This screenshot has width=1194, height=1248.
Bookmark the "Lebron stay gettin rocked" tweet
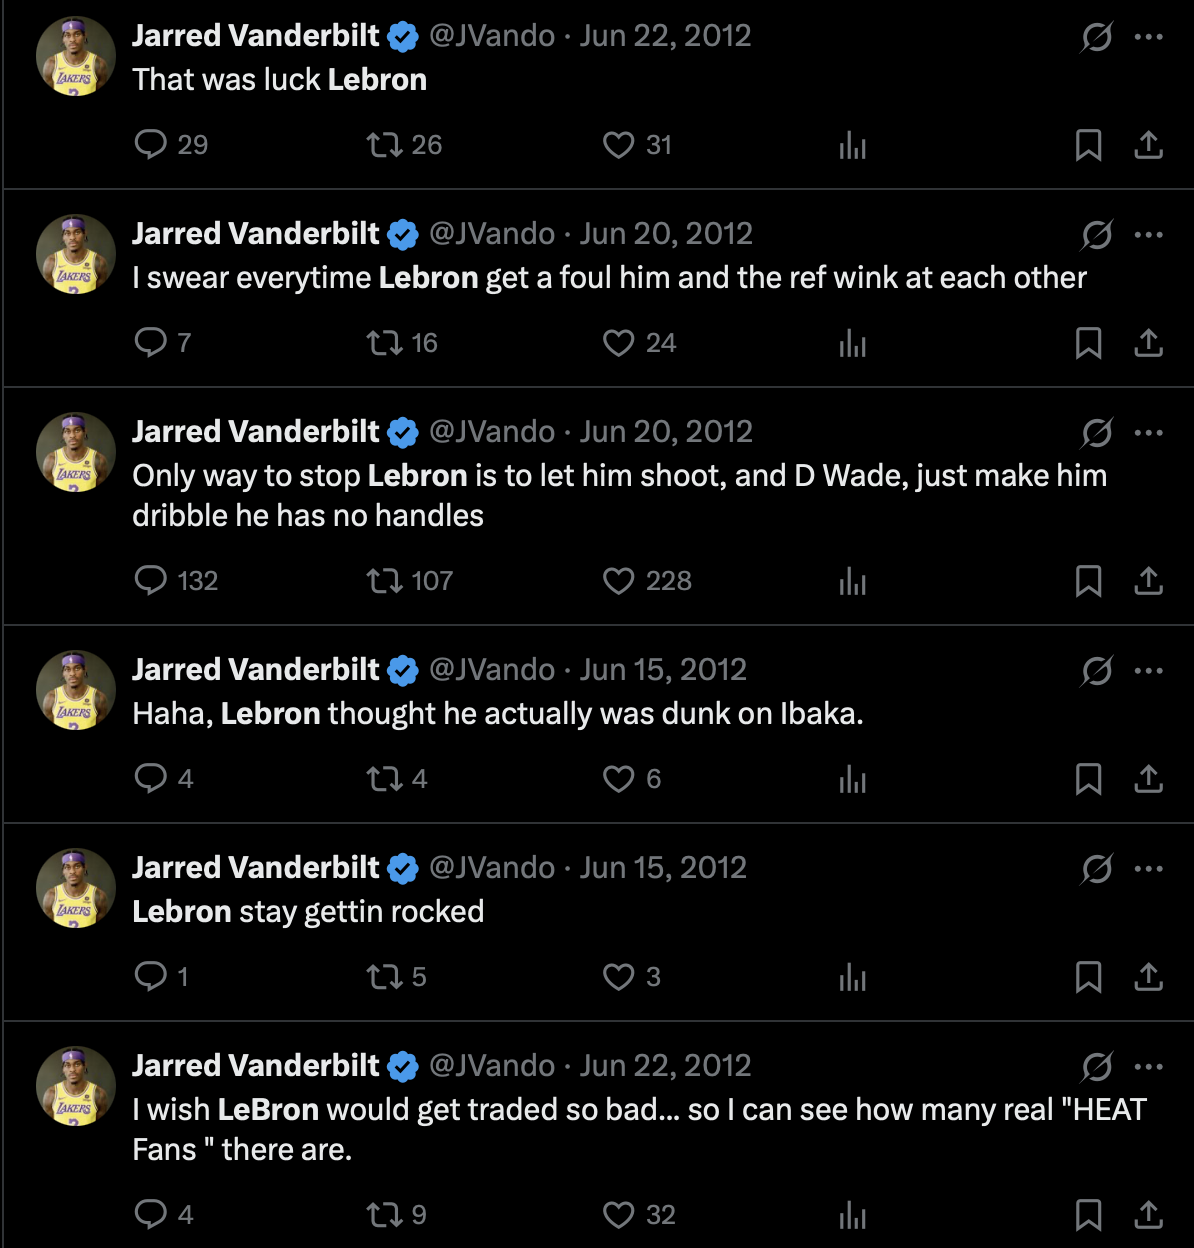(x=1088, y=977)
